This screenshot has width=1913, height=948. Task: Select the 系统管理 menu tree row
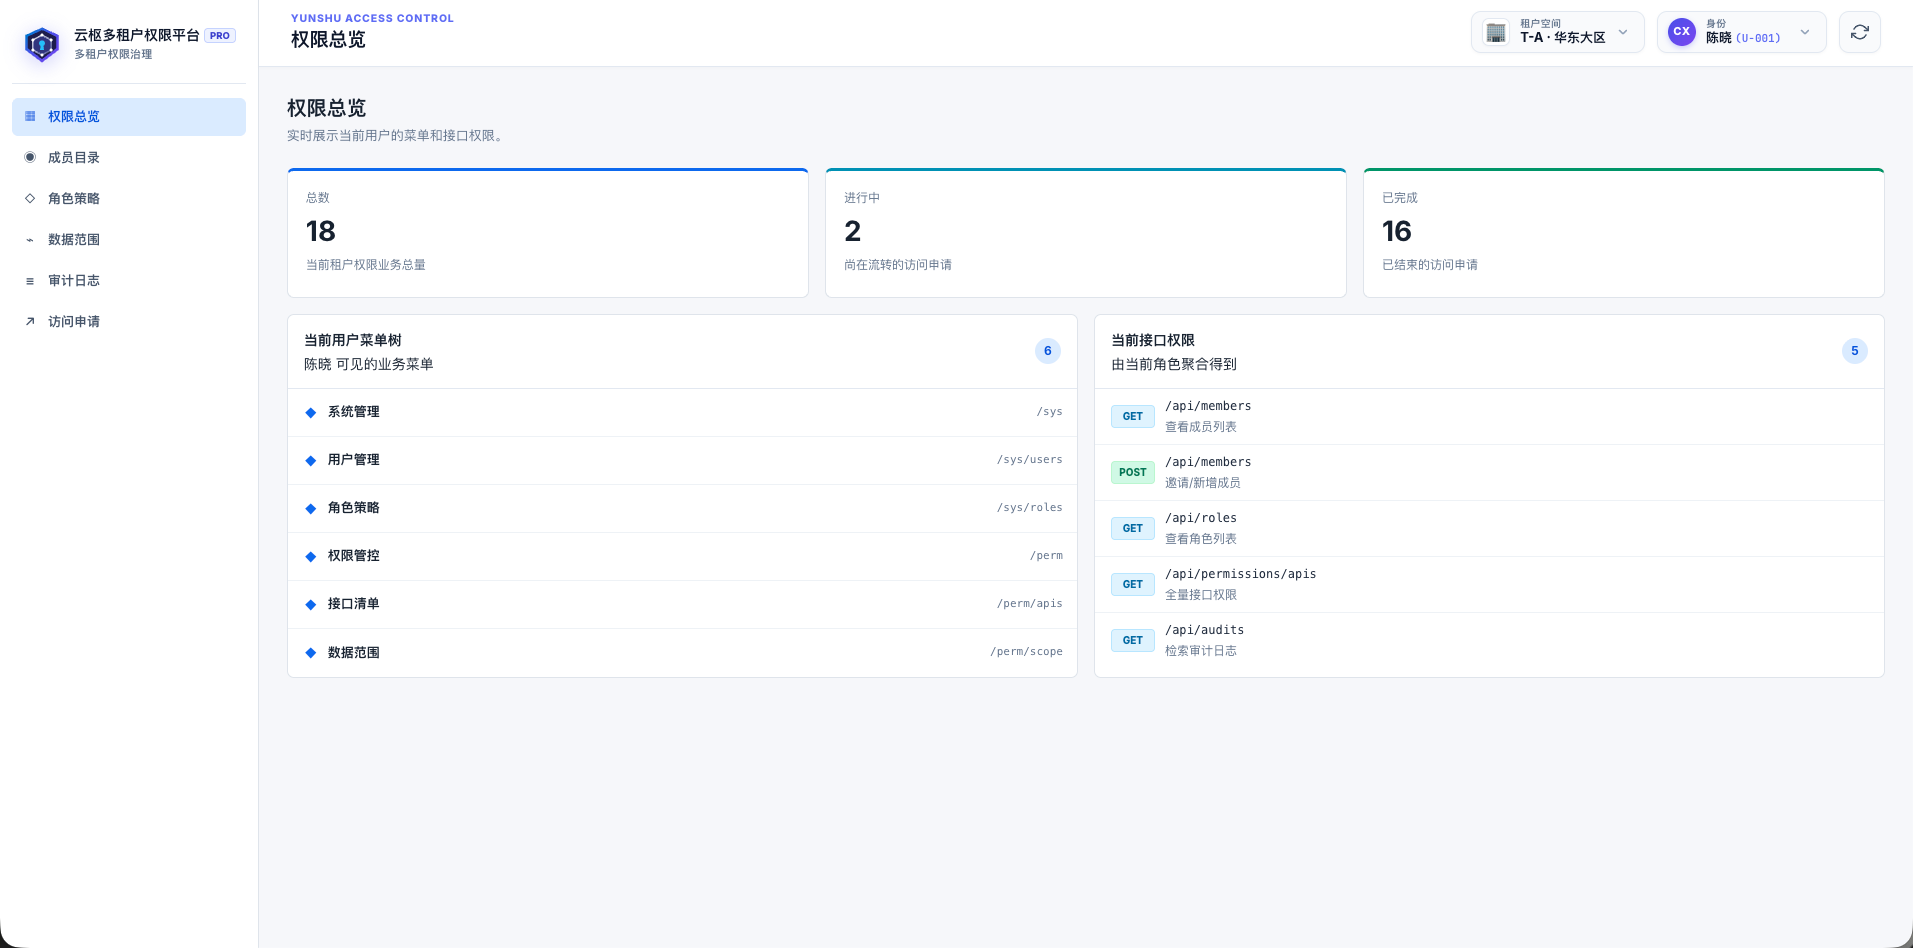pyautogui.click(x=683, y=412)
